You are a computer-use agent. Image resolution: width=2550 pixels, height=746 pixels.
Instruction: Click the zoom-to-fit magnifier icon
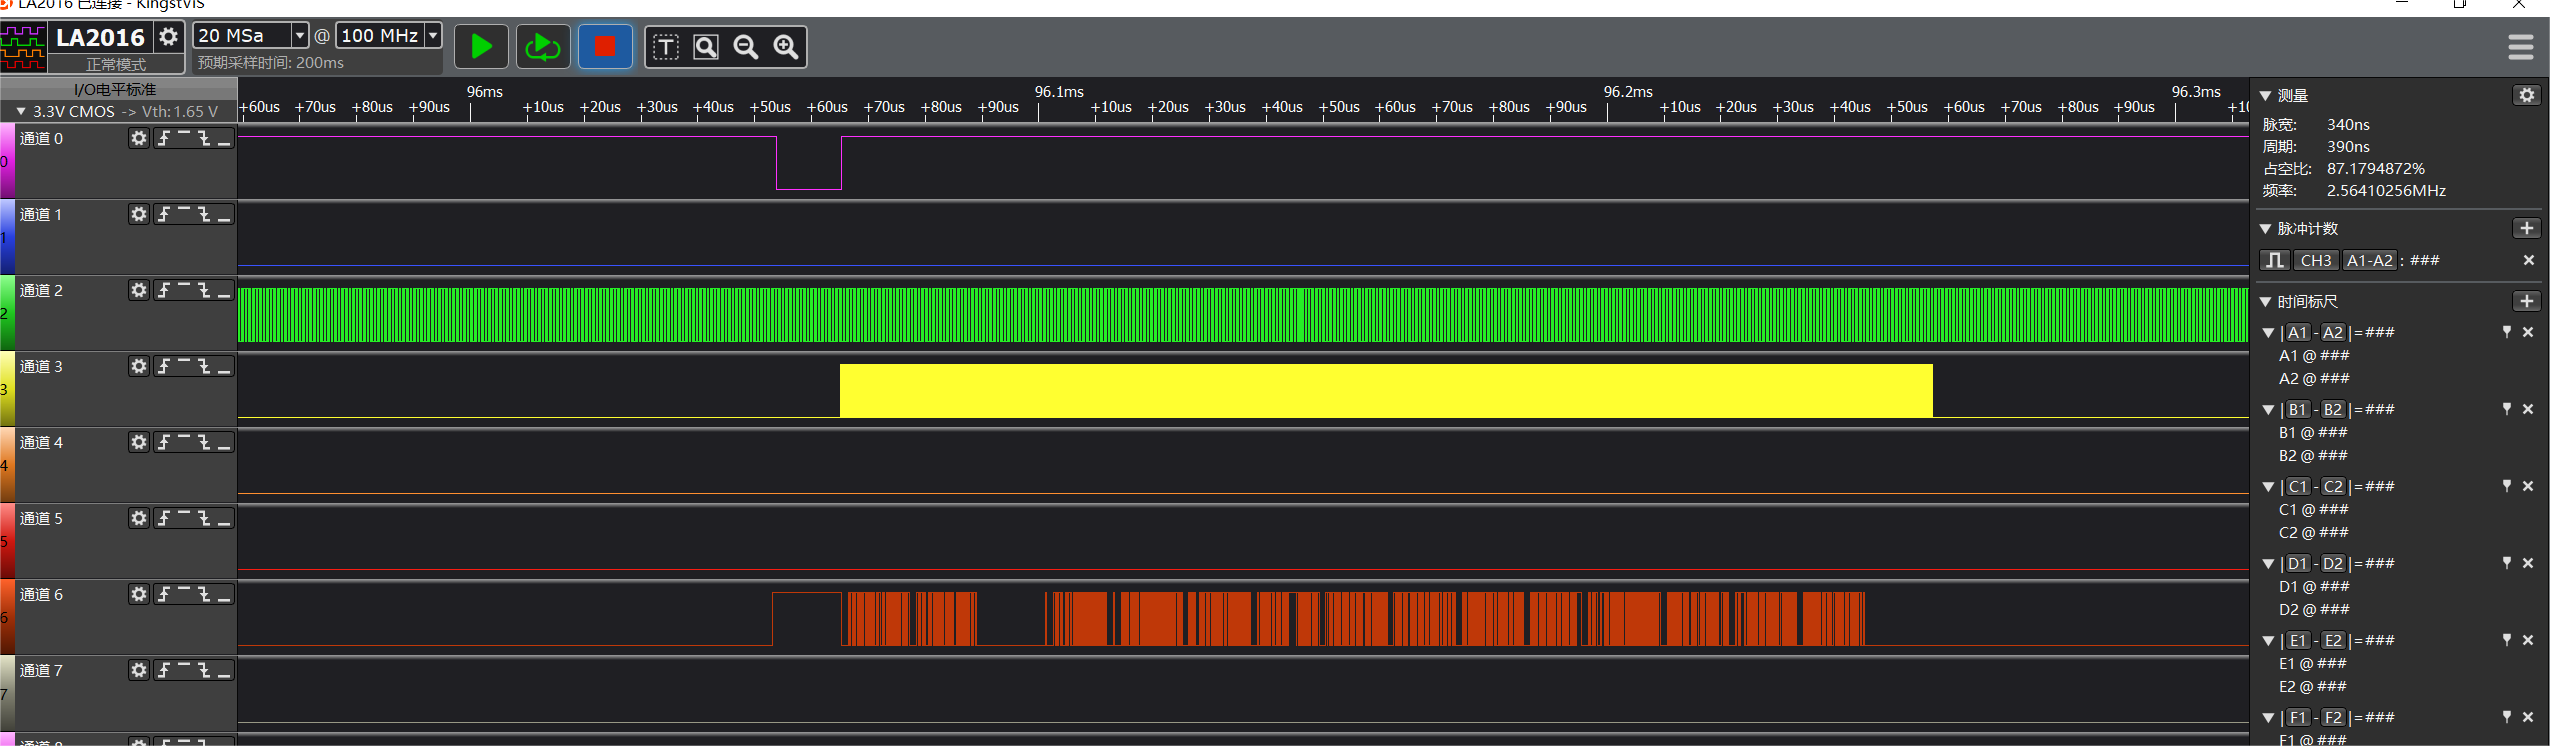(706, 47)
